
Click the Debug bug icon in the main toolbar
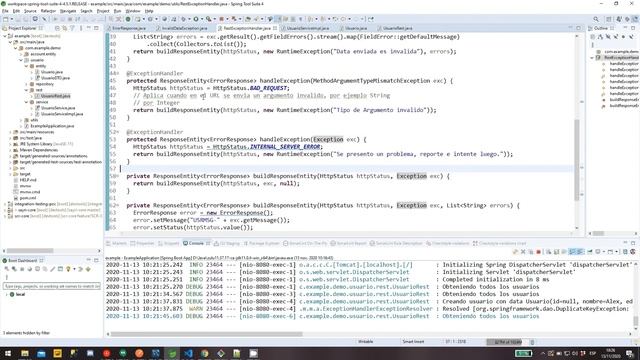183,19
